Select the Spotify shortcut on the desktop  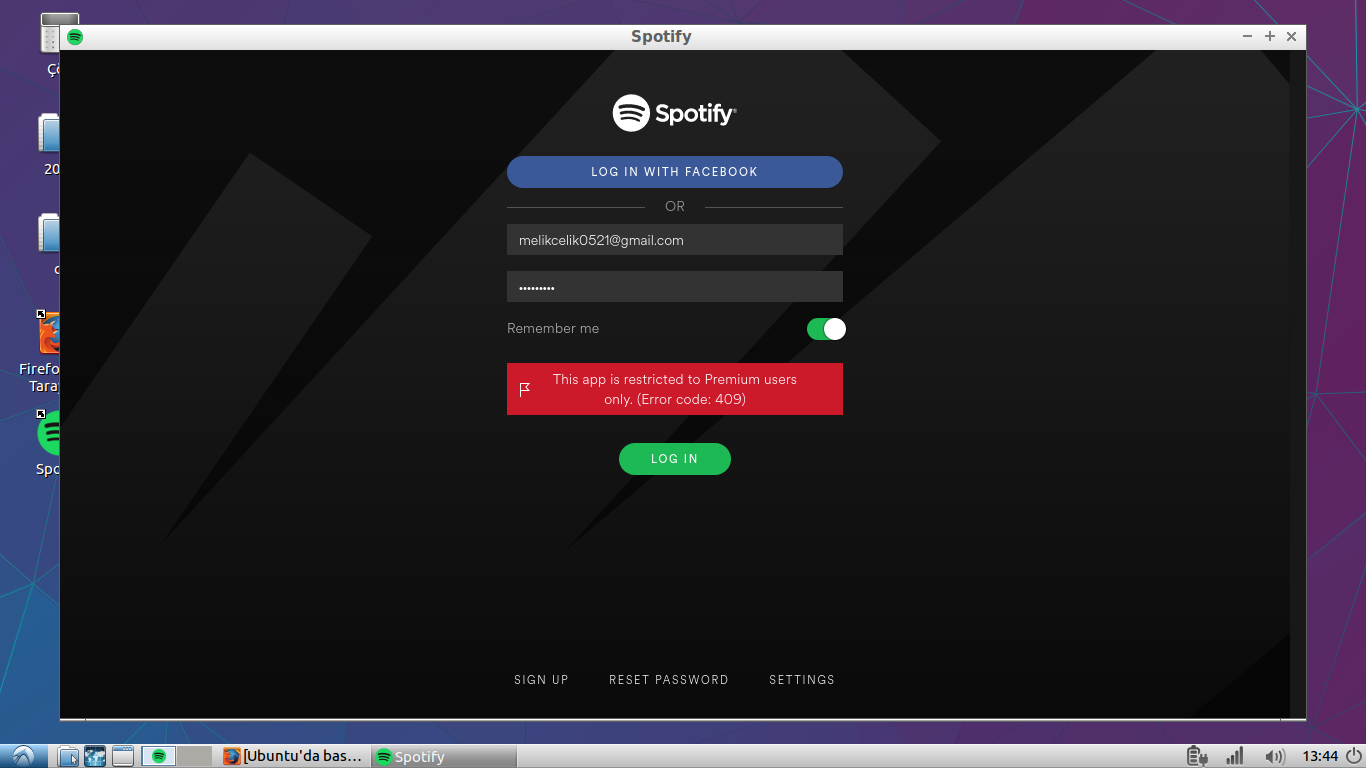click(x=48, y=442)
